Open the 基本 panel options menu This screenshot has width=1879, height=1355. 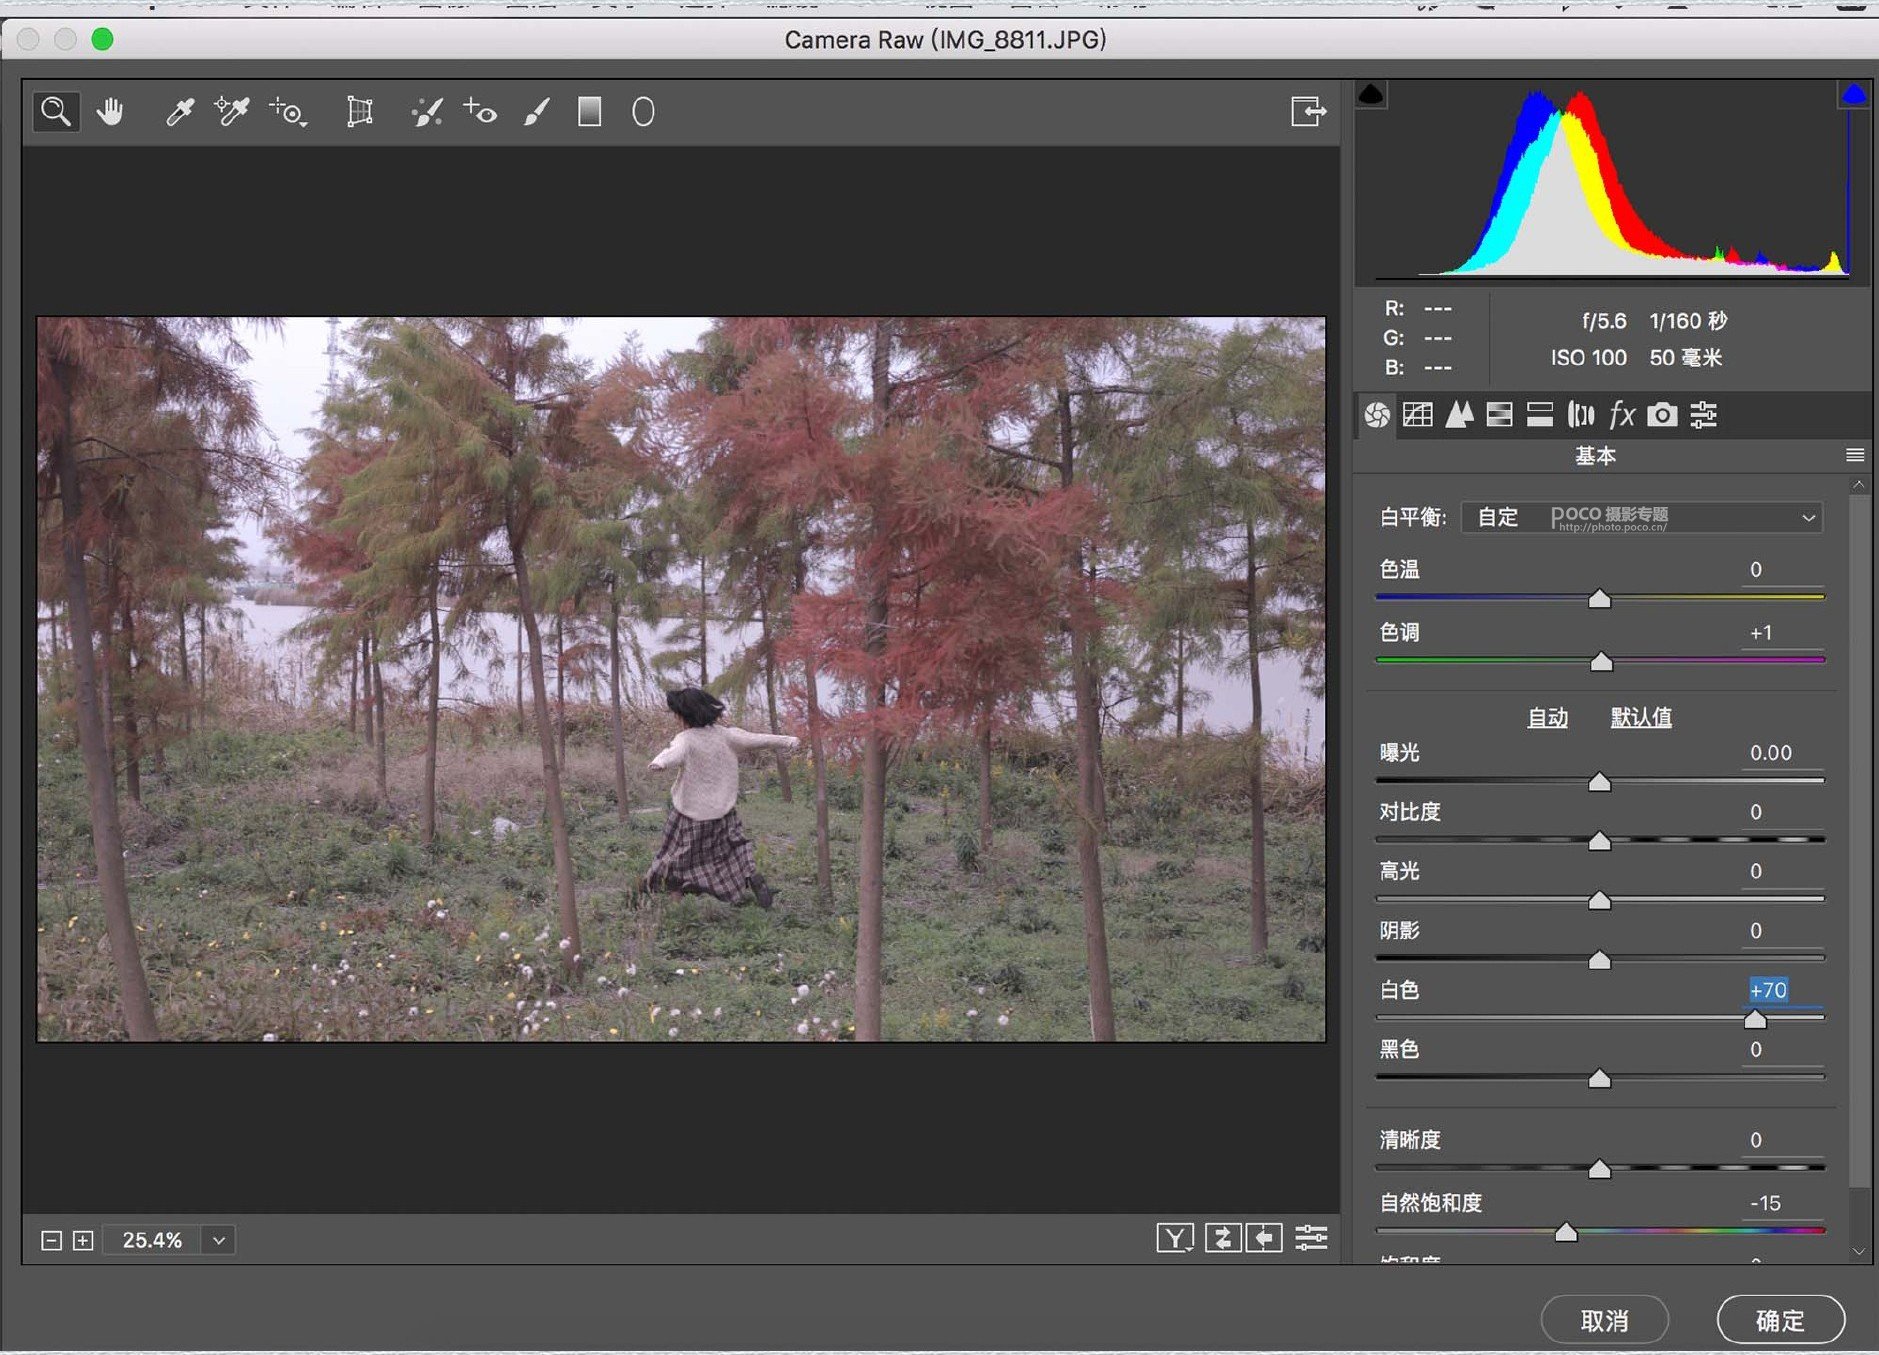(1854, 456)
